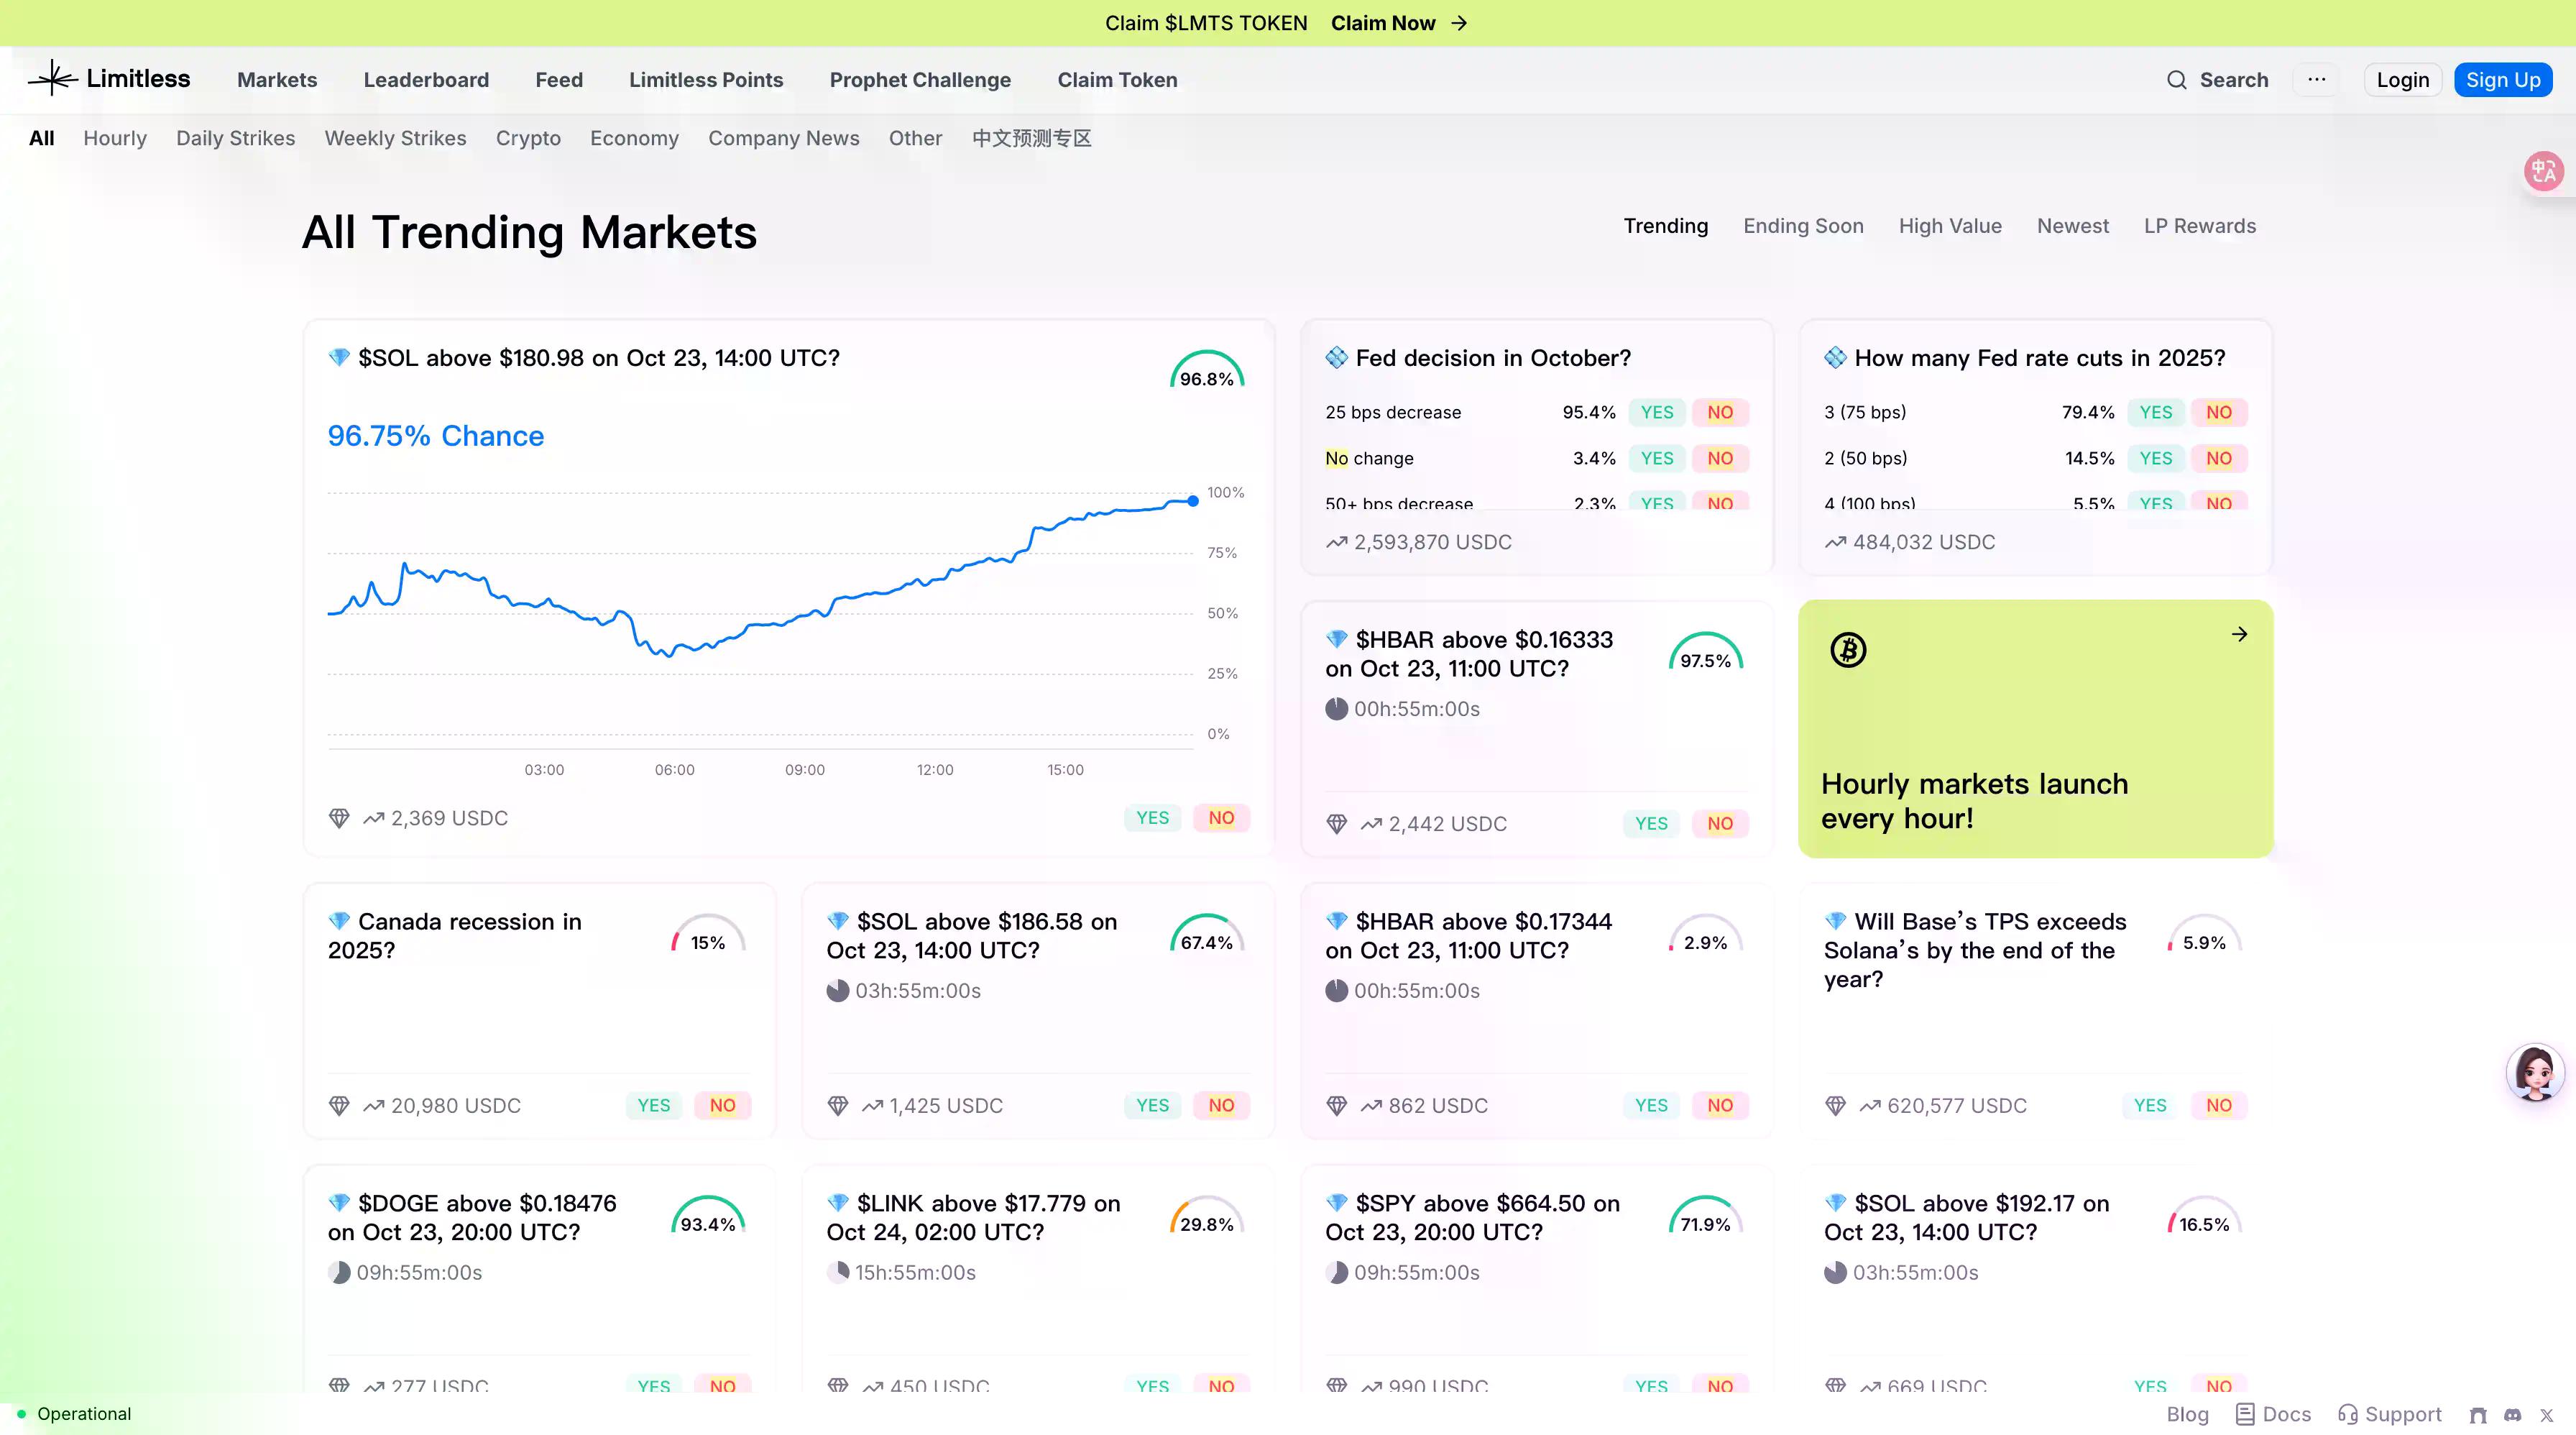
Task: Click the arrow on Hourly markets banner
Action: (2239, 634)
